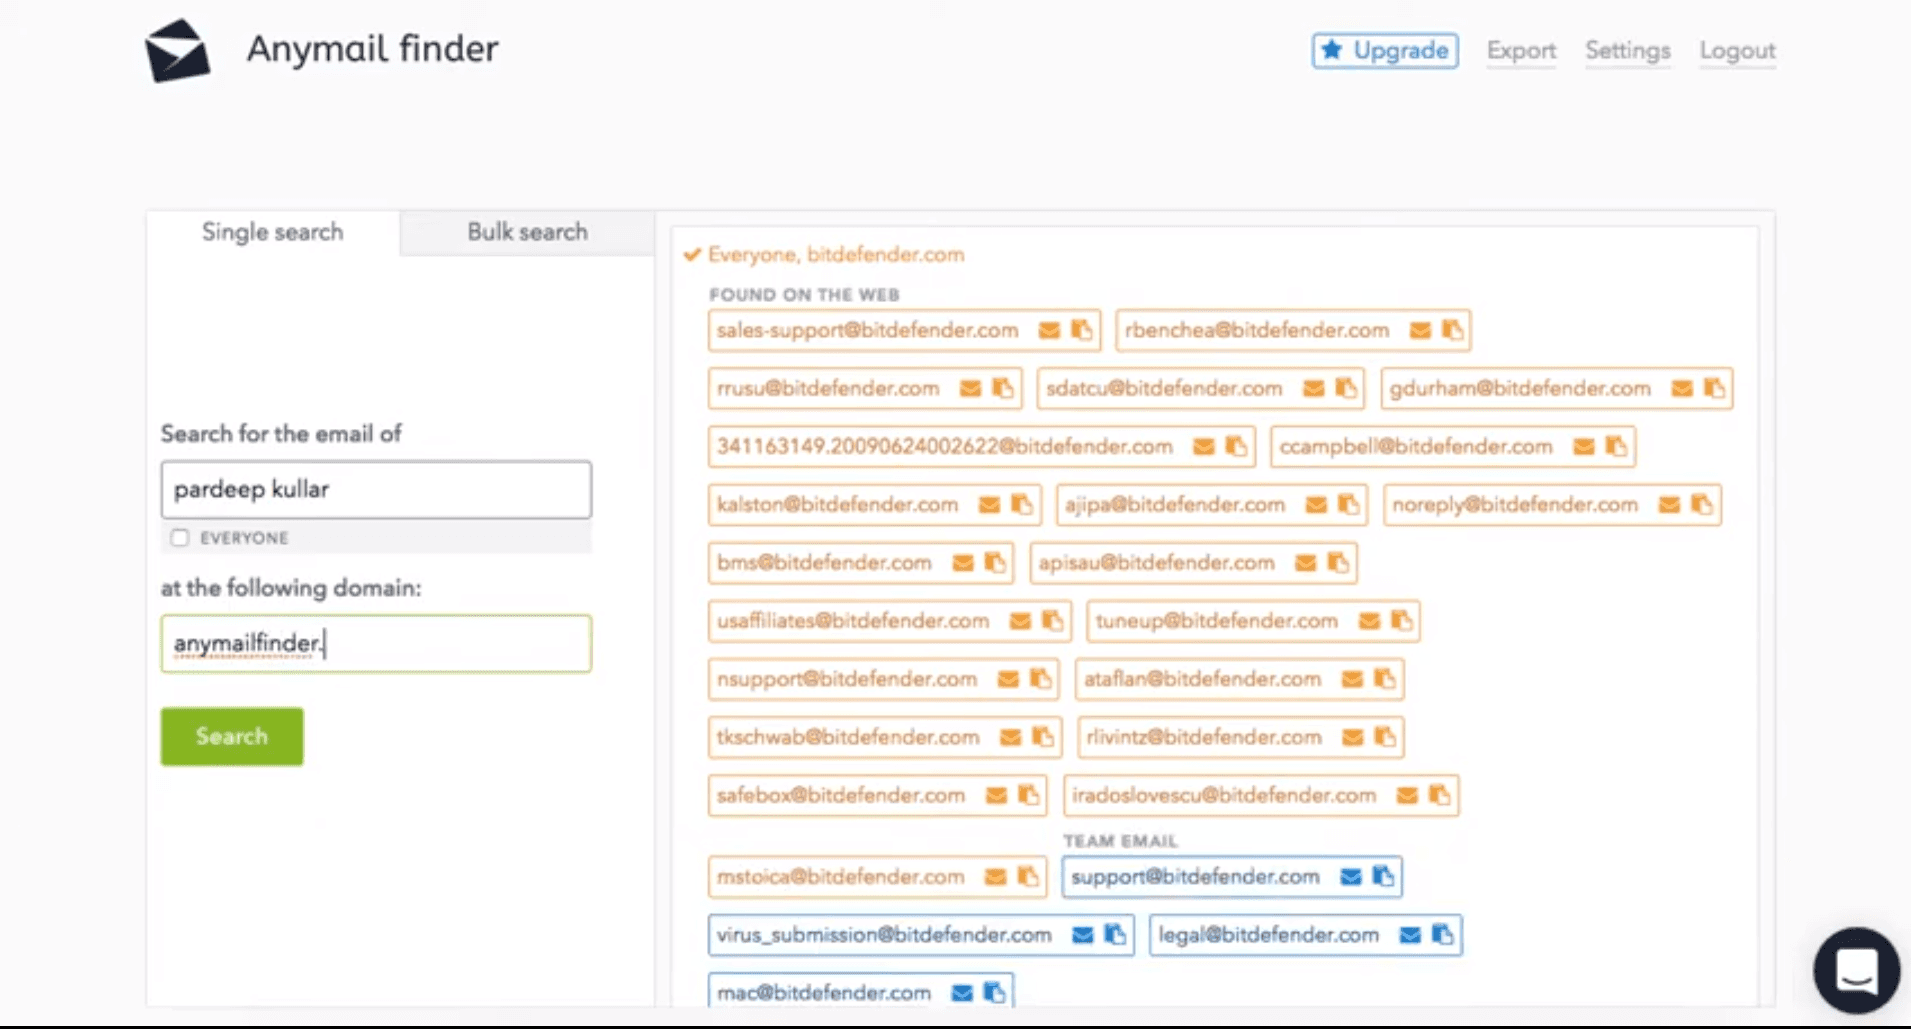This screenshot has width=1911, height=1029.
Task: Copy usaffiliates@bitdefender.com address
Action: click(x=1053, y=620)
